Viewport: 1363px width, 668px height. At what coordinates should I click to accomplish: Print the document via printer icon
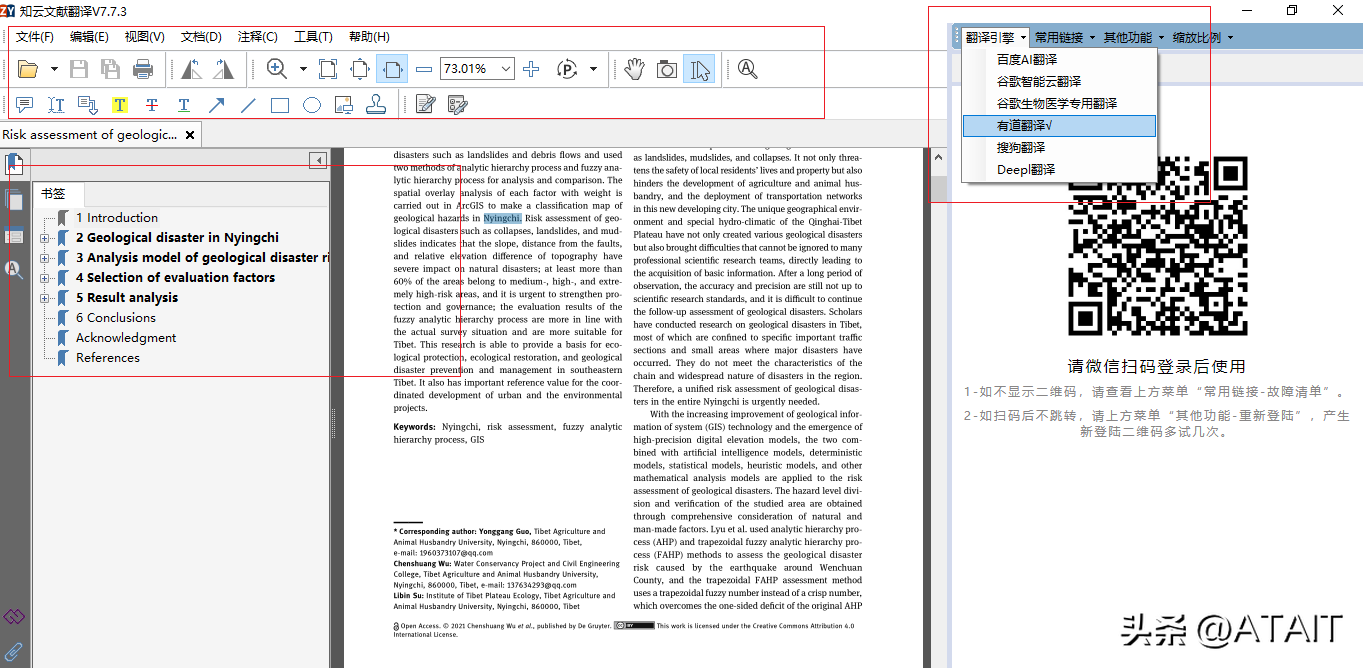point(143,69)
